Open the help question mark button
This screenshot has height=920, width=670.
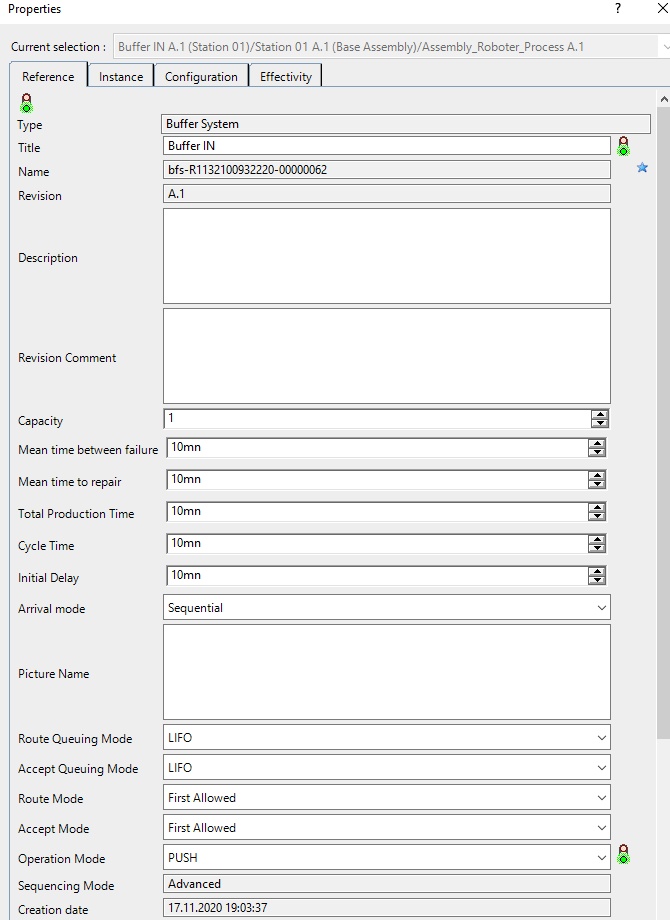(618, 8)
